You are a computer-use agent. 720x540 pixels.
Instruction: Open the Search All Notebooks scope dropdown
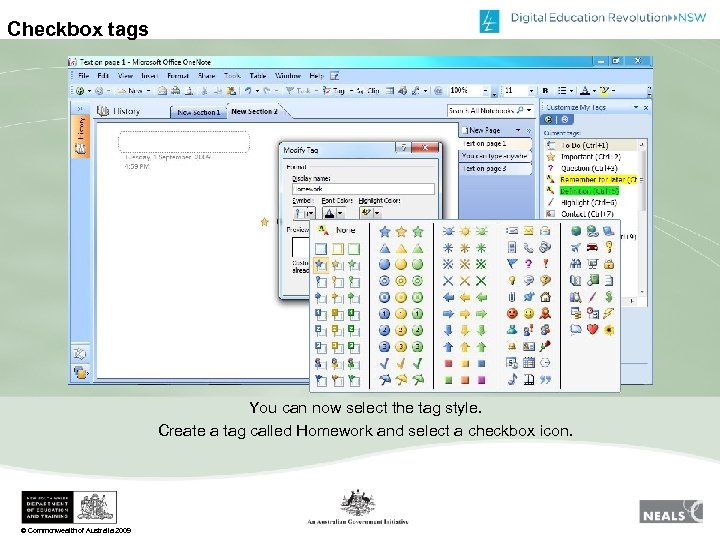(529, 110)
